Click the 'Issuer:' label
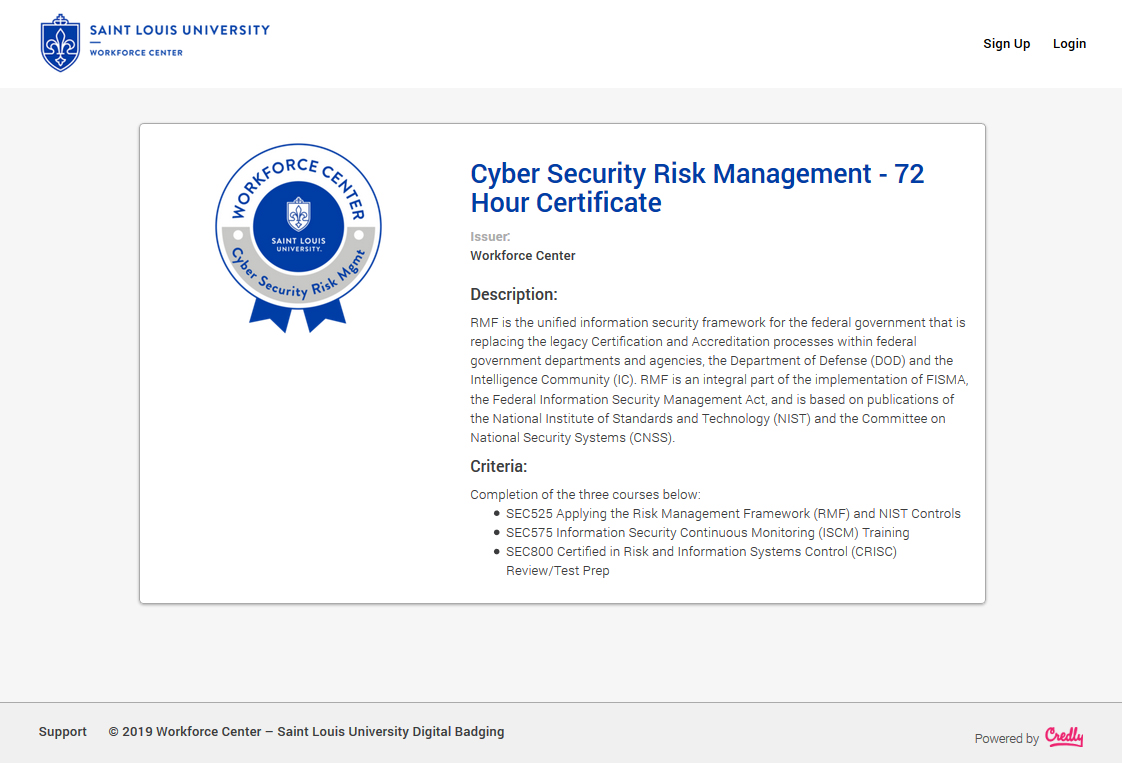The height and width of the screenshot is (763, 1122). [x=490, y=236]
